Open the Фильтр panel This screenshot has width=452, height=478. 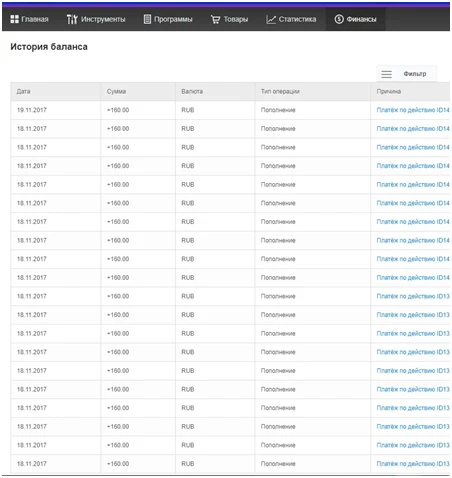click(406, 74)
